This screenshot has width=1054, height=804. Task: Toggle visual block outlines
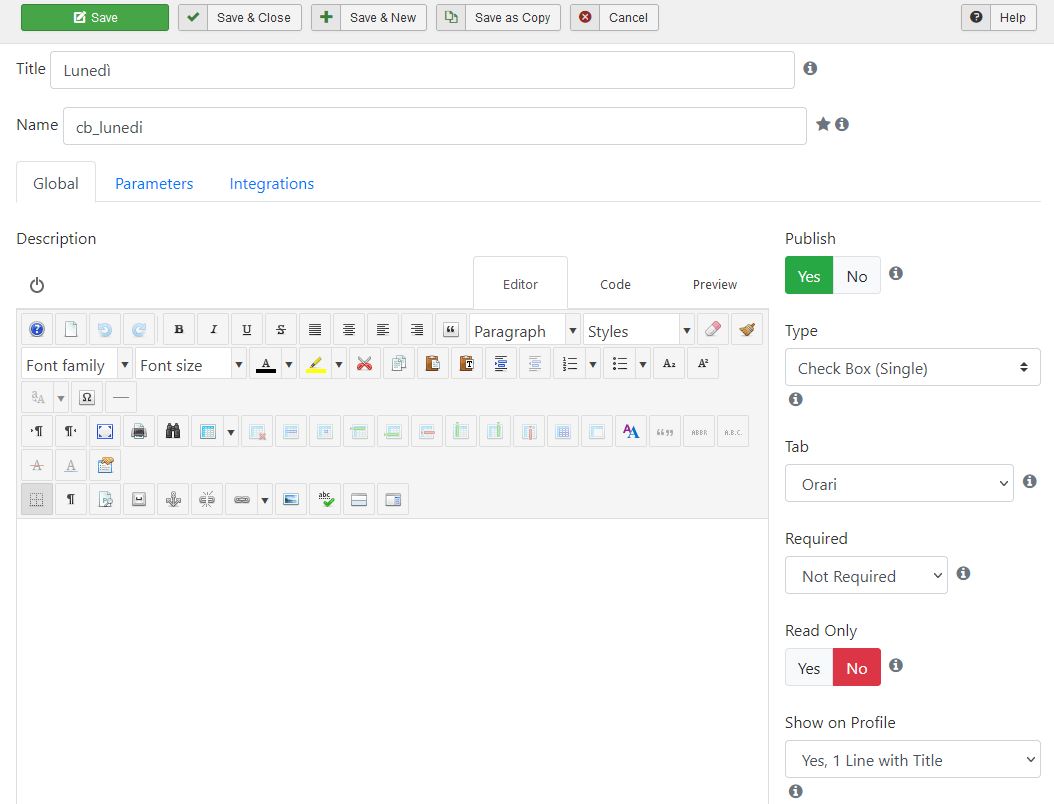click(37, 499)
